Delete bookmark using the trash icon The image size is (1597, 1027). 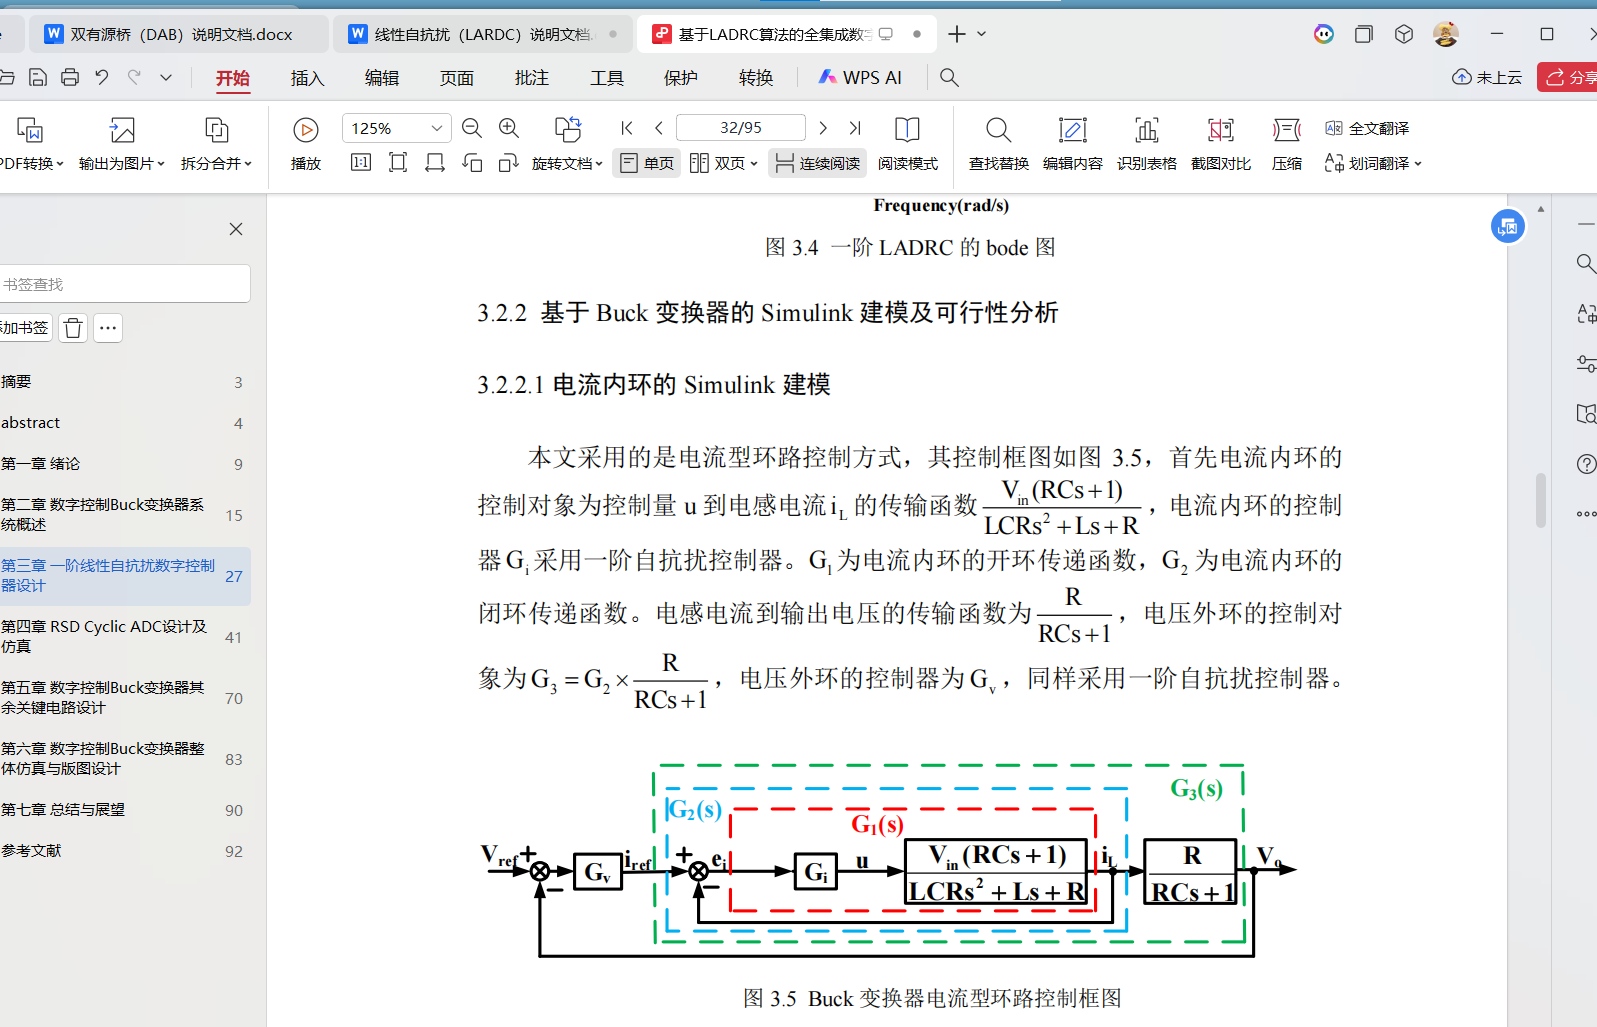pyautogui.click(x=73, y=328)
